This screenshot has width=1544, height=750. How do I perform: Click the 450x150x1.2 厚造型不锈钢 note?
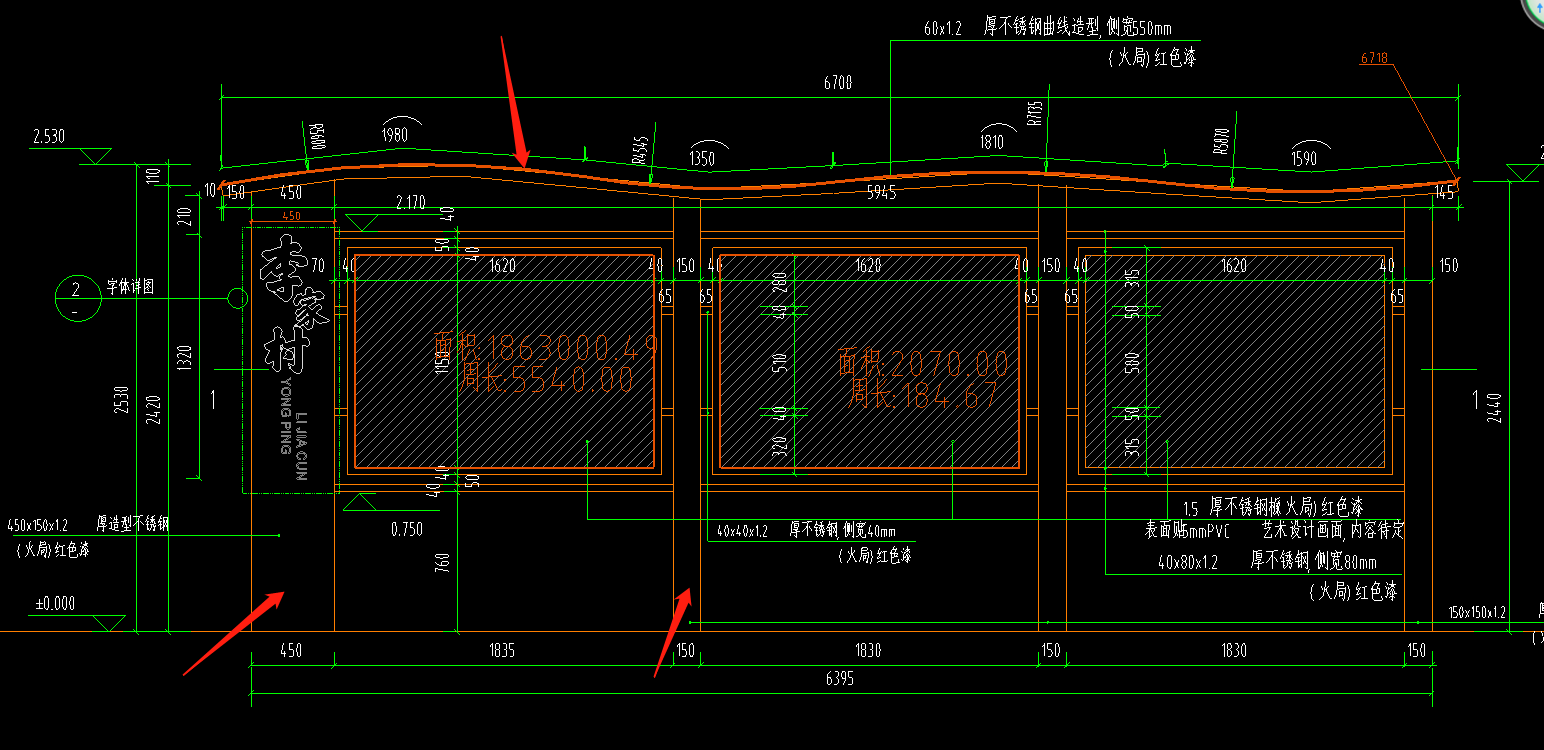click(x=88, y=524)
